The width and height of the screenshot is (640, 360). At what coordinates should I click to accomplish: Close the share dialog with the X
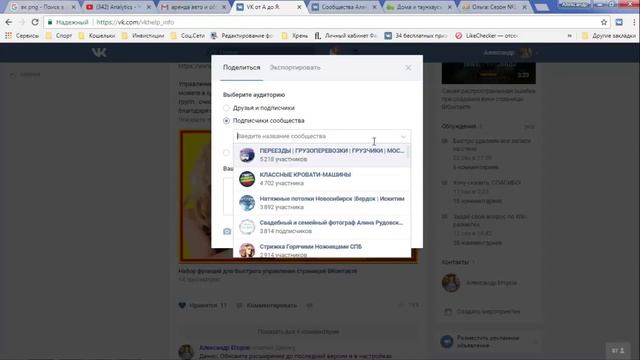tap(408, 68)
